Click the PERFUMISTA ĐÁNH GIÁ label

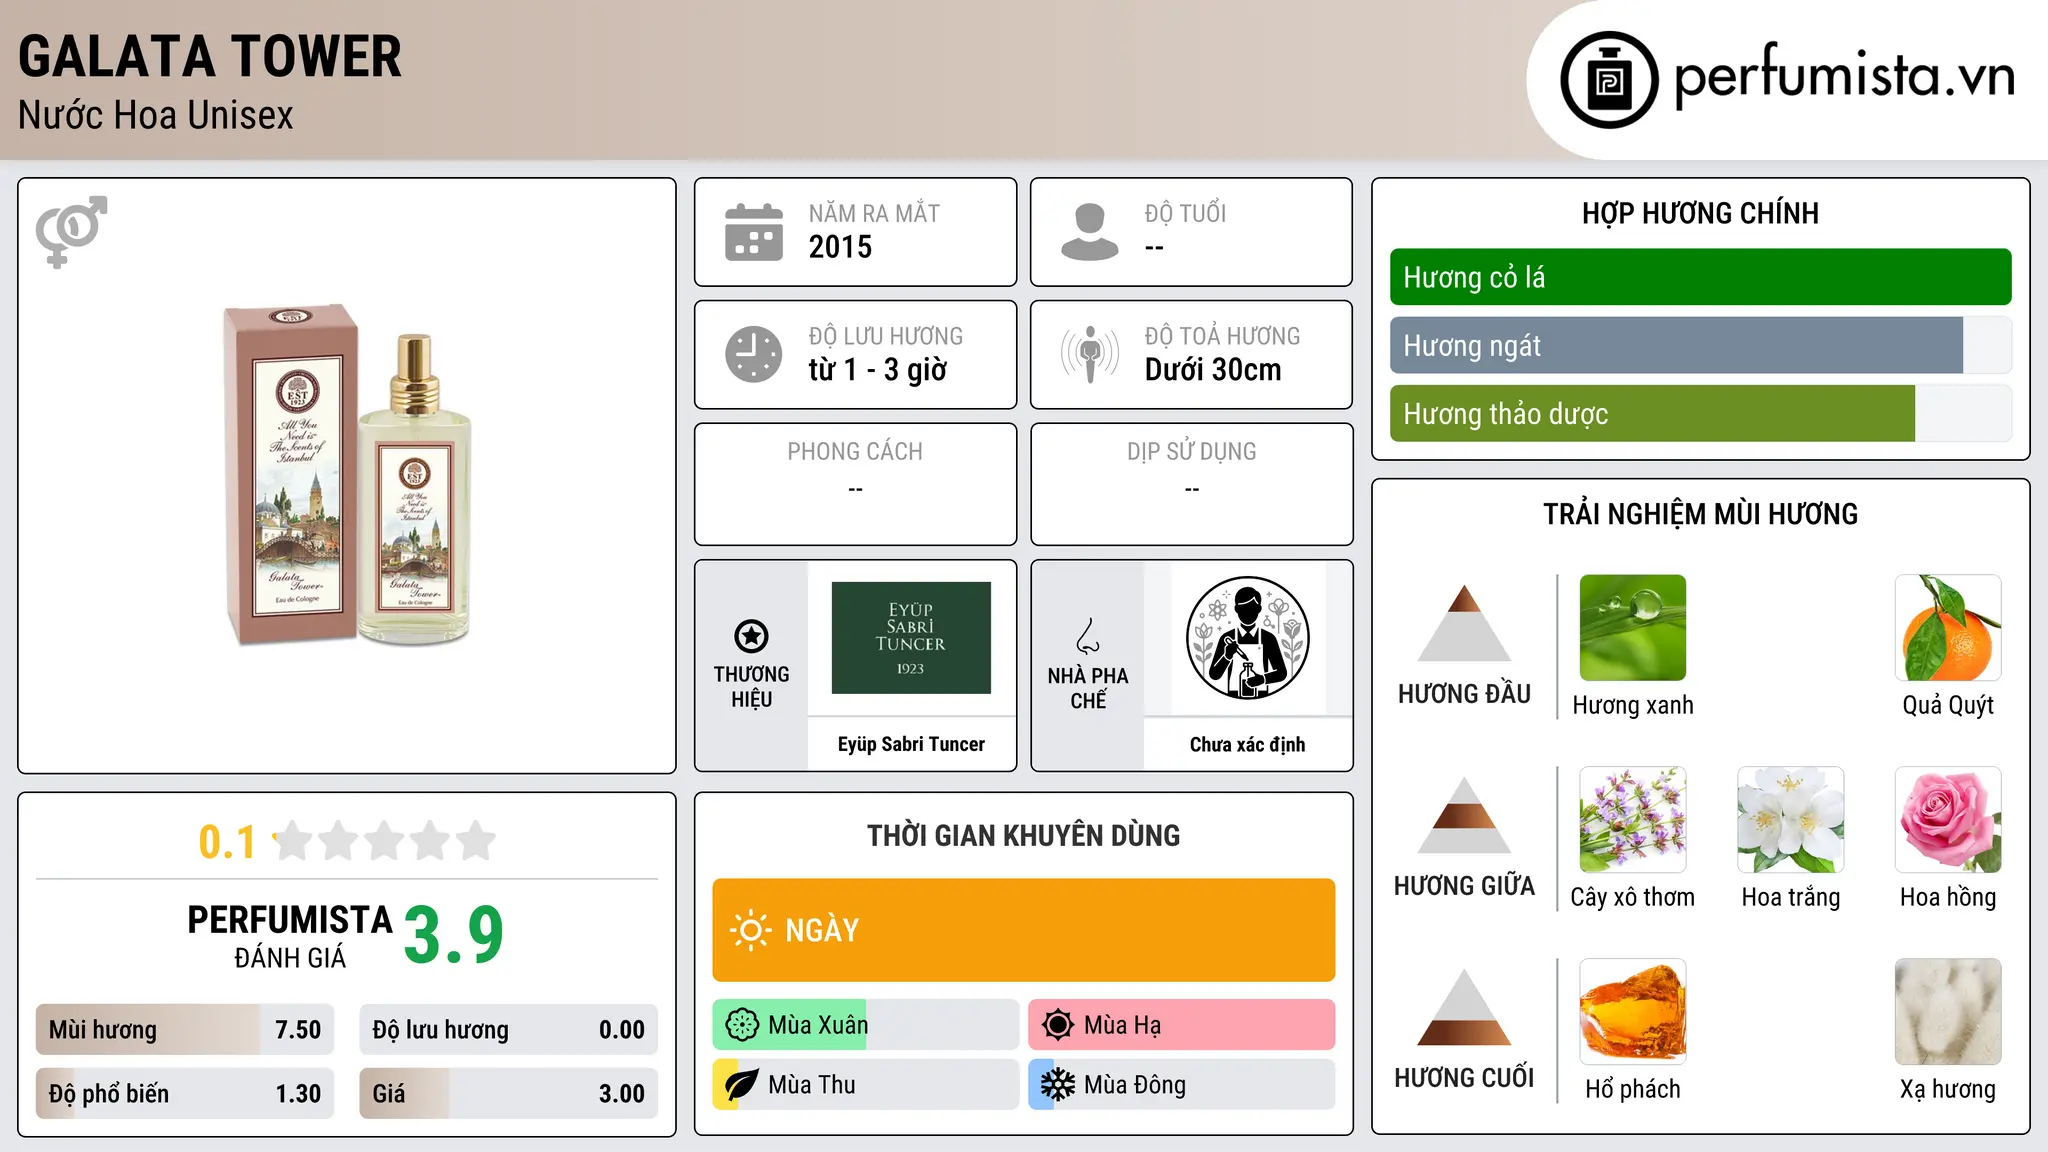290,936
